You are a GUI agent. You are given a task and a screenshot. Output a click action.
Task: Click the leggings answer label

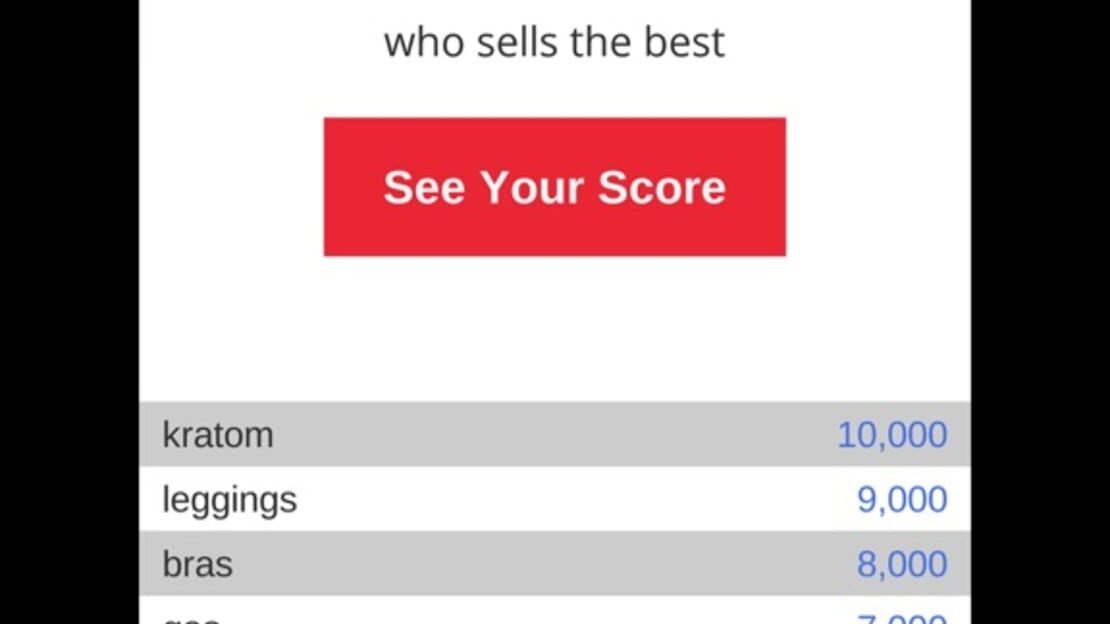pyautogui.click(x=229, y=501)
